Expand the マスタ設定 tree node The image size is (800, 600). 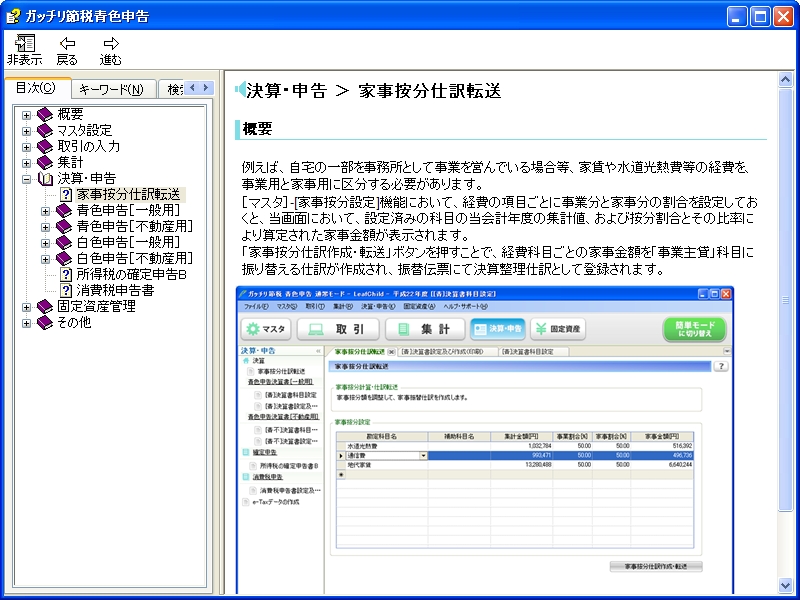pyautogui.click(x=27, y=131)
